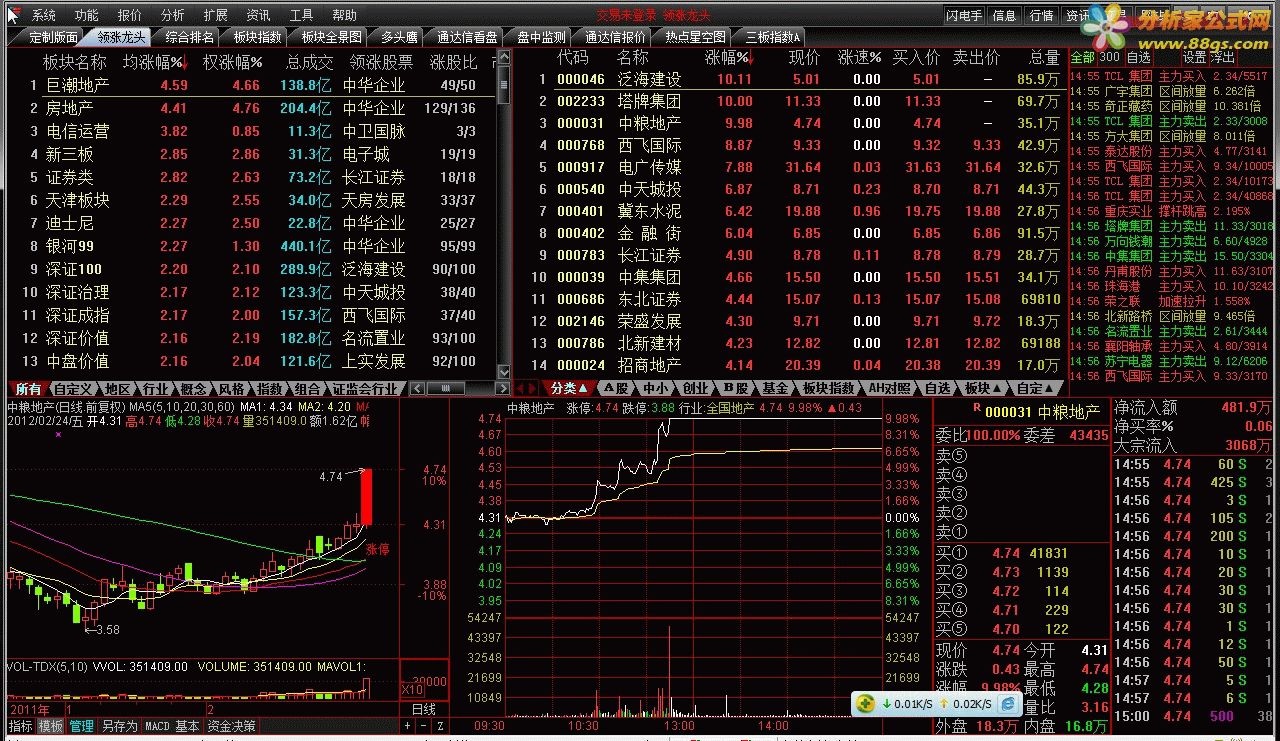
Task: Select the AH对照 tab
Action: pyautogui.click(x=887, y=388)
